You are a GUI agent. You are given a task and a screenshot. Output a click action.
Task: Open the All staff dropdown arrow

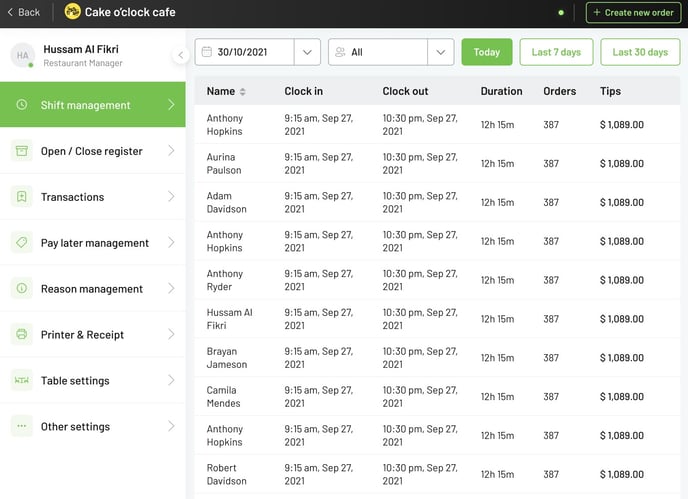click(x=441, y=52)
